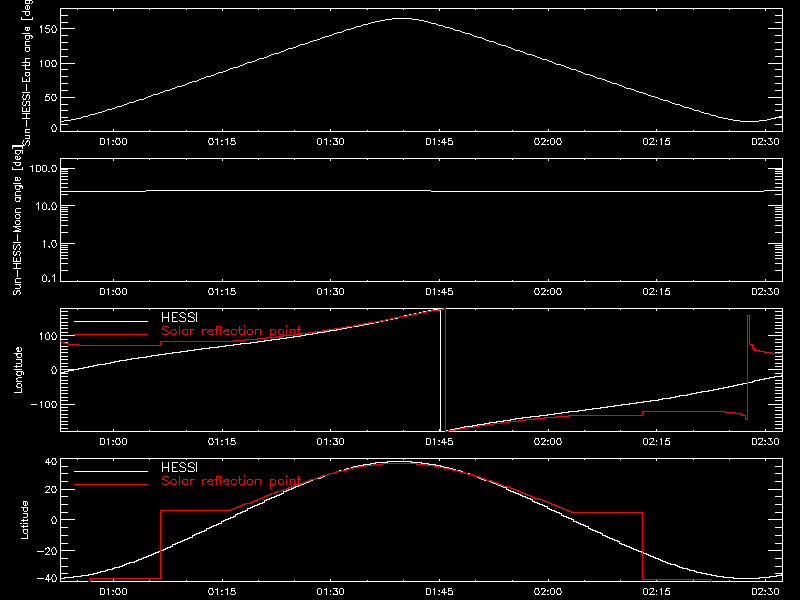Click 02:00 label under Latitude plot
The width and height of the screenshot is (800, 600).
(548, 592)
